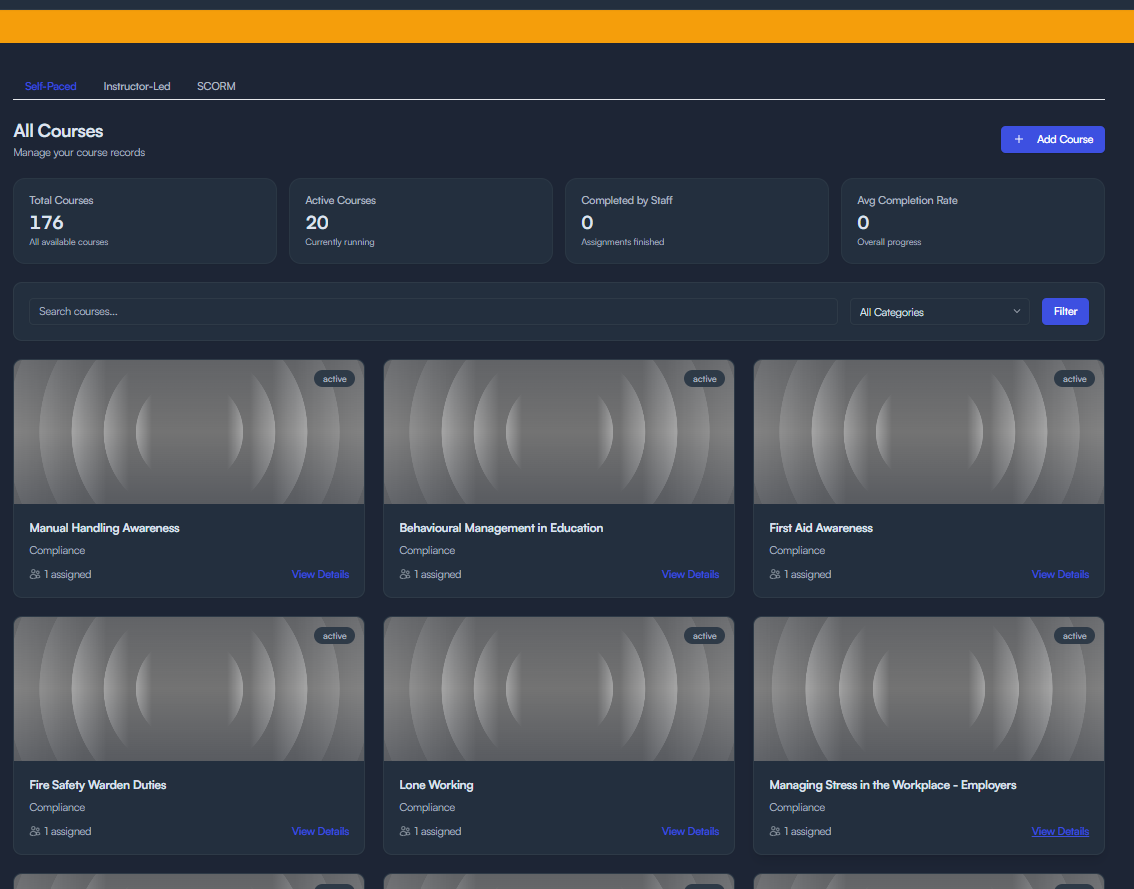Click the Active Courses 20 stat card
This screenshot has width=1134, height=889.
point(421,221)
